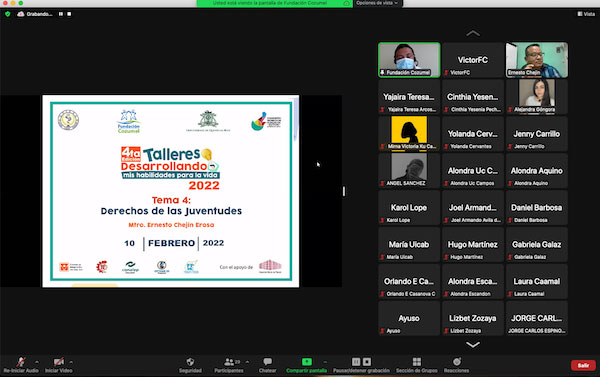Expand video options caret beside camera
Screen dimensions: 600x377
point(71,362)
